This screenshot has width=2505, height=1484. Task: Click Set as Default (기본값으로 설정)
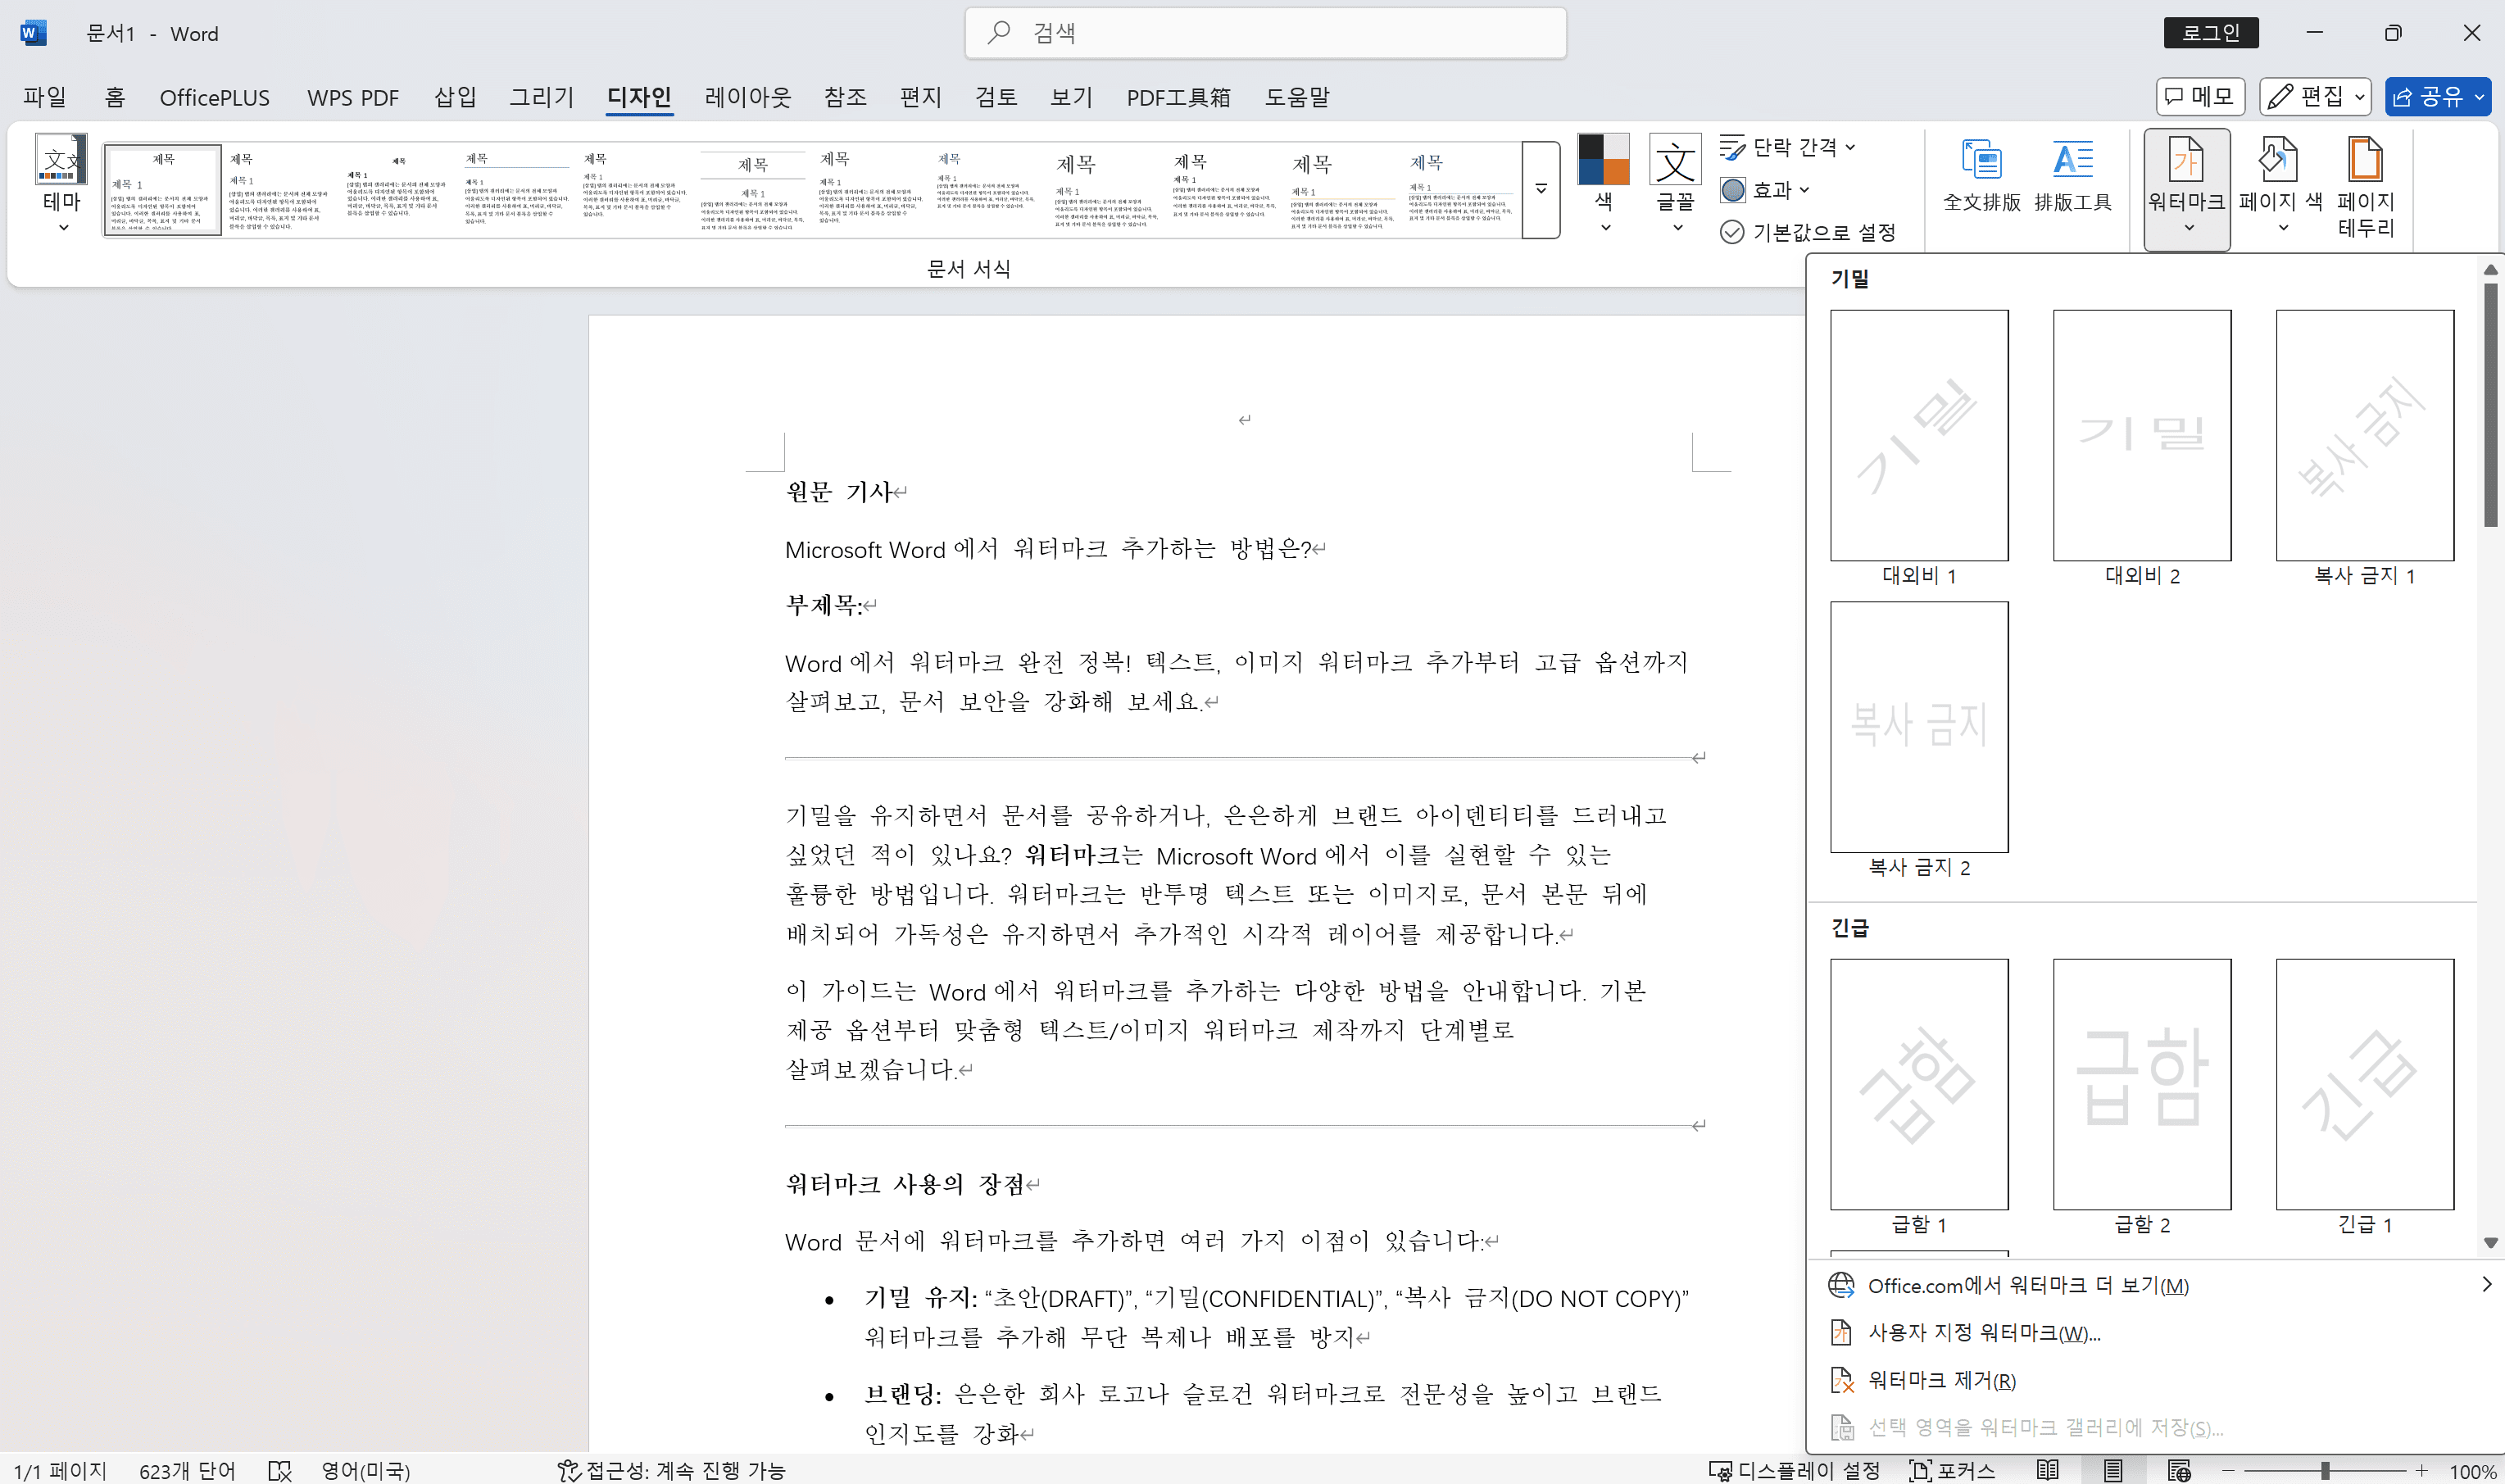(x=1808, y=232)
